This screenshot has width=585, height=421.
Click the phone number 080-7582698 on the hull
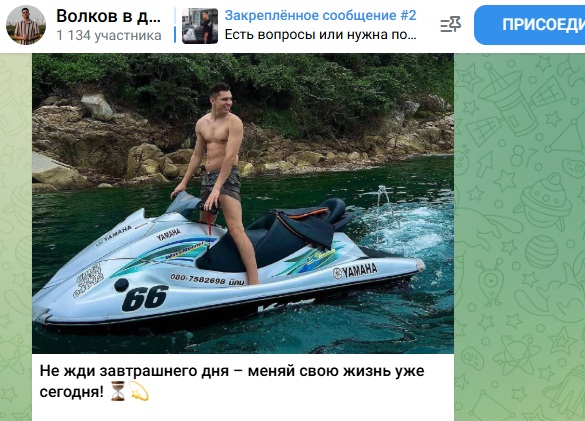point(198,279)
